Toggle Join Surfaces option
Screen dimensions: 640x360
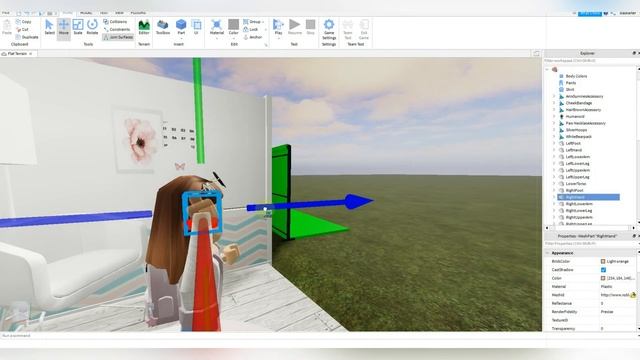click(118, 37)
